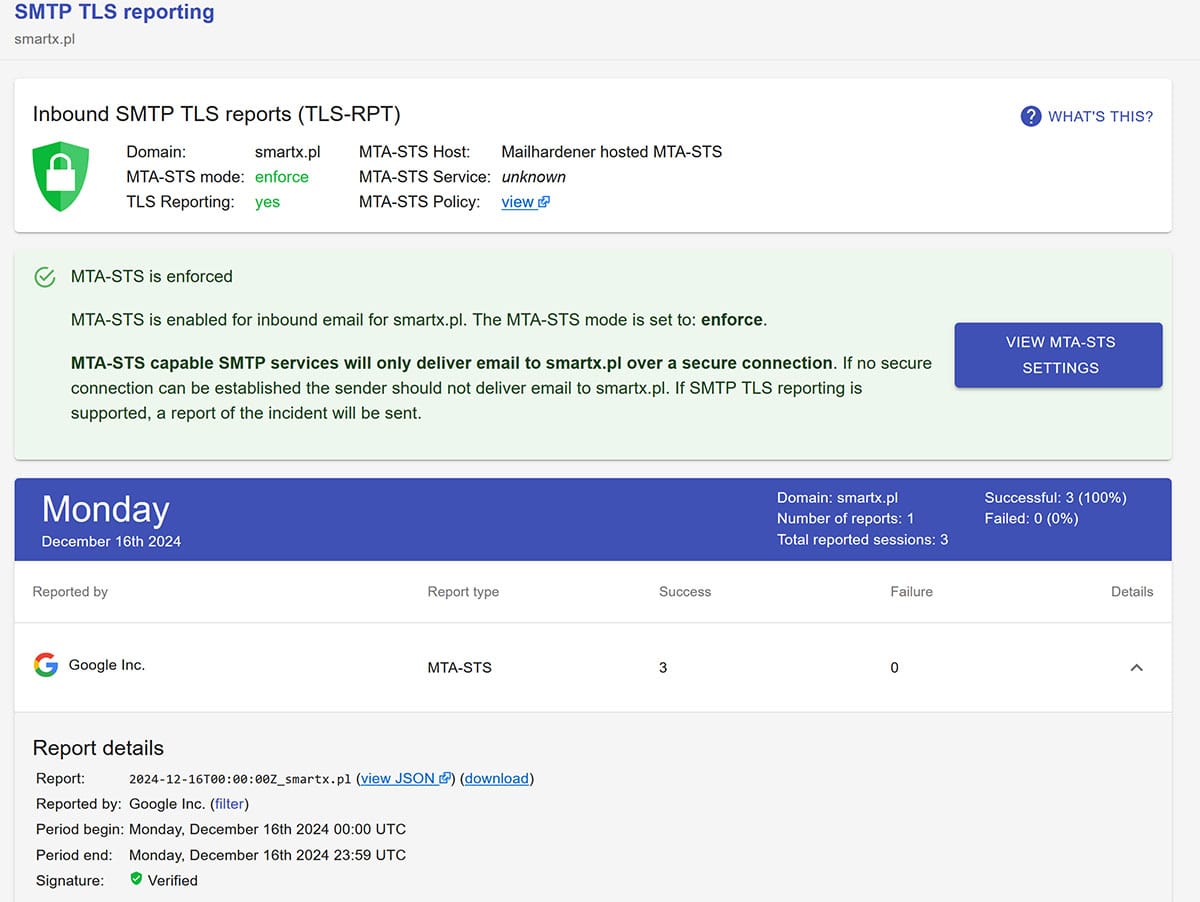Click the Success column header
Viewport: 1200px width, 902px height.
(x=685, y=591)
